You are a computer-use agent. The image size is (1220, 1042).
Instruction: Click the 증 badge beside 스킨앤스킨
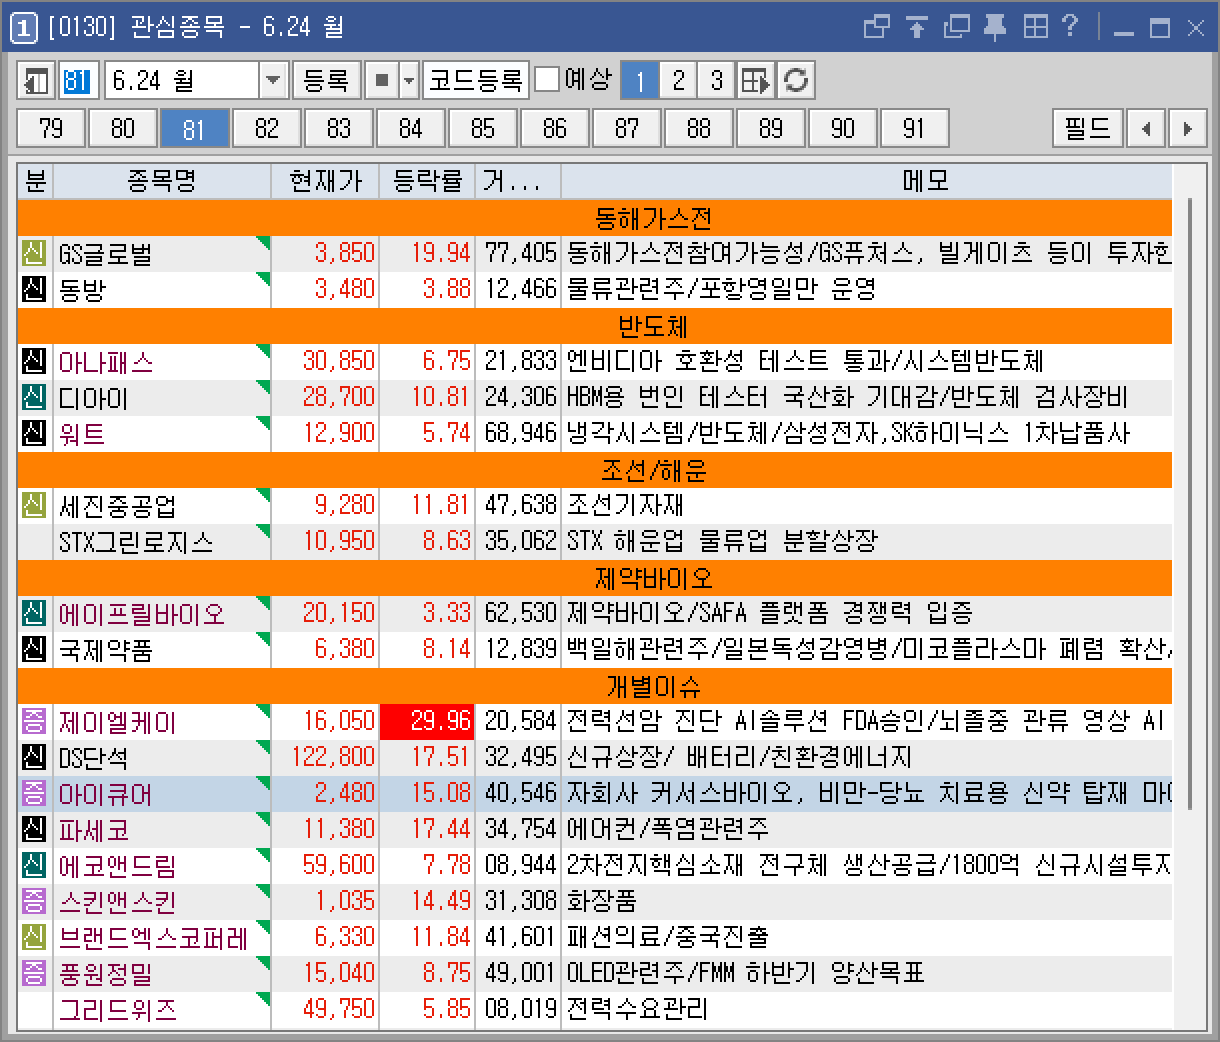(x=34, y=901)
